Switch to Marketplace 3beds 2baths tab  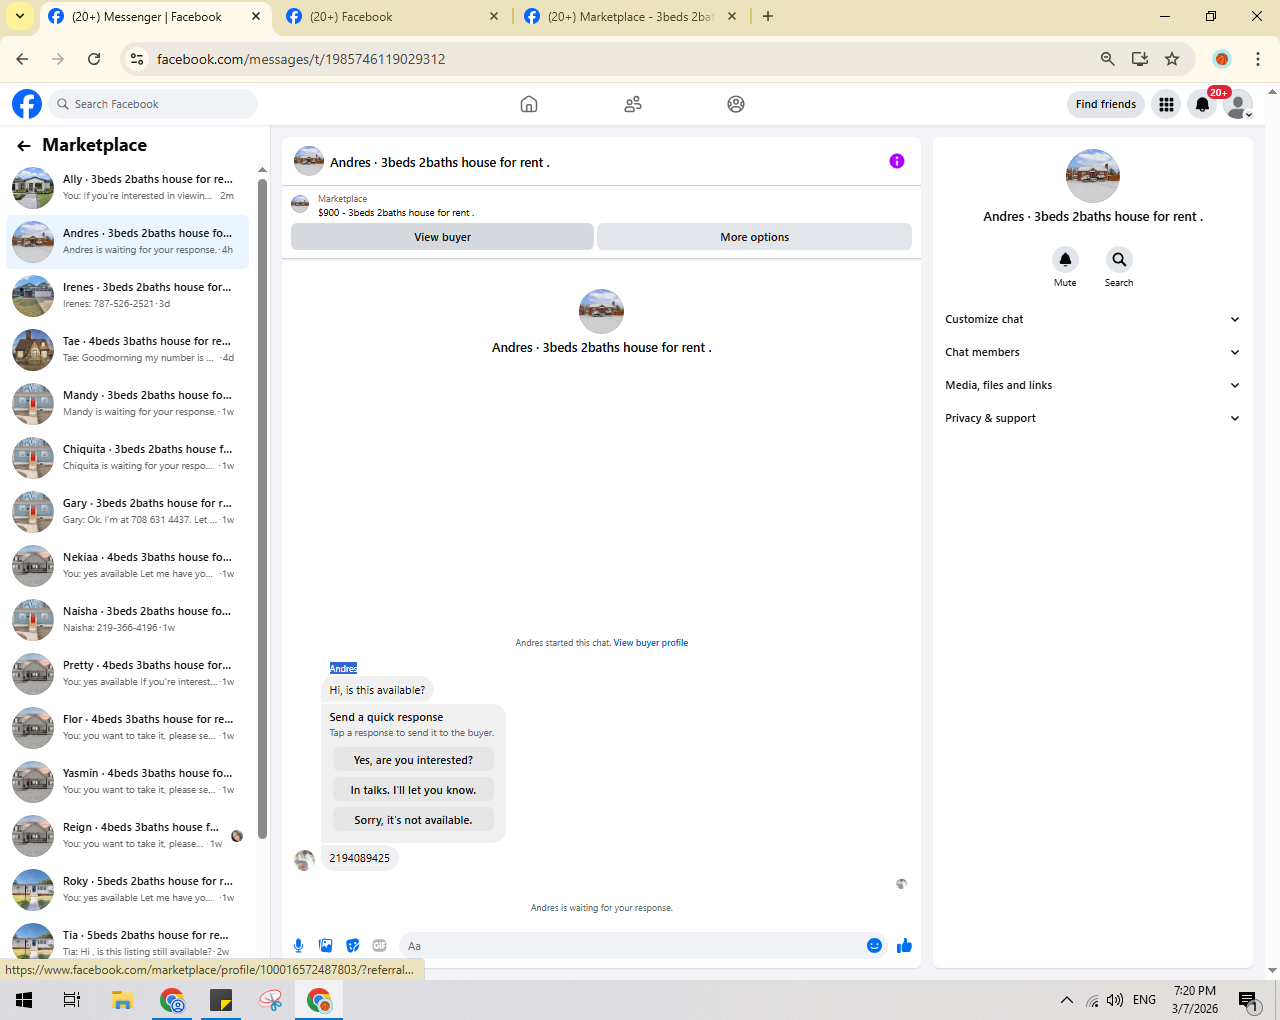tap(630, 17)
